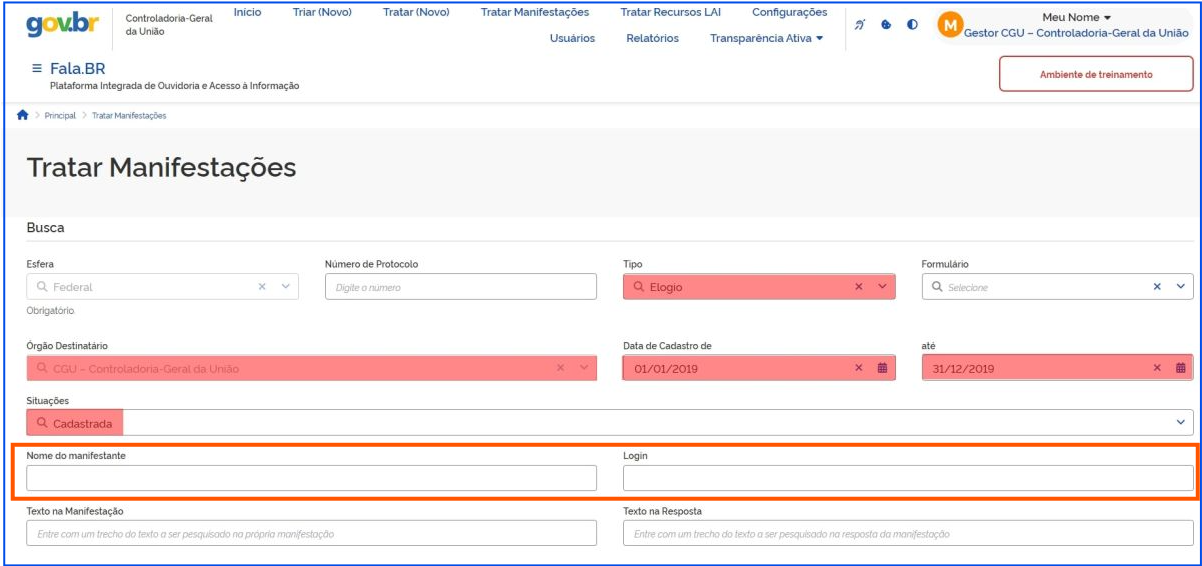
Task: Go to Tratar Recursos LAI
Action: 670,12
